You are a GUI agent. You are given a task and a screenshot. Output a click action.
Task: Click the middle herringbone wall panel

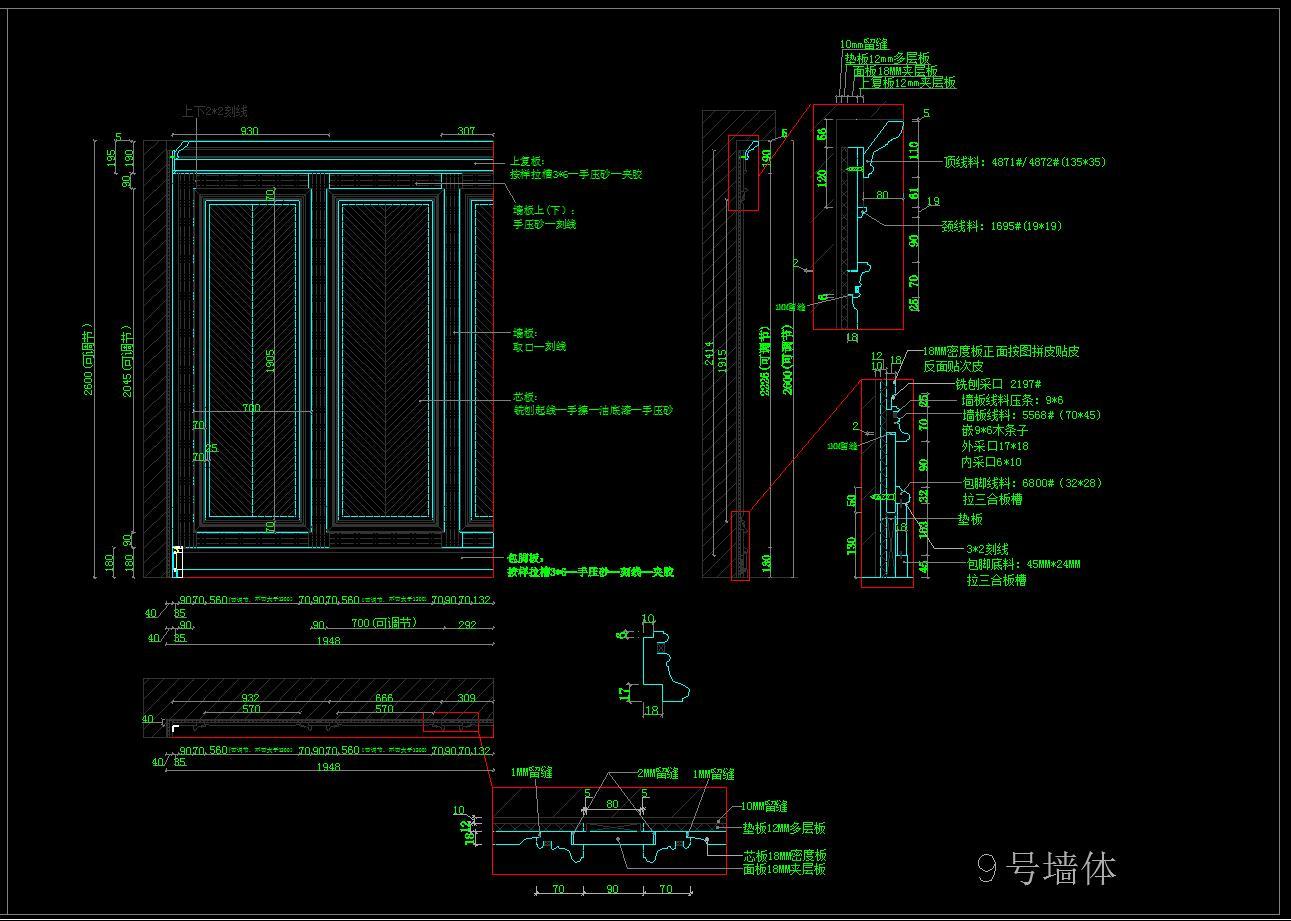point(385,362)
